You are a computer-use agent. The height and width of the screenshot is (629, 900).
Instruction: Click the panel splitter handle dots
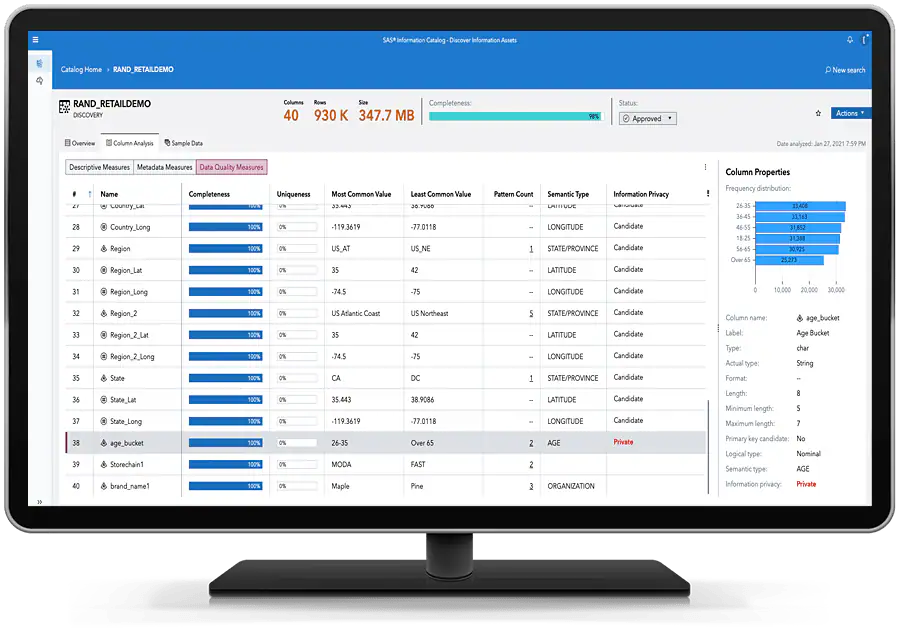[x=718, y=329]
